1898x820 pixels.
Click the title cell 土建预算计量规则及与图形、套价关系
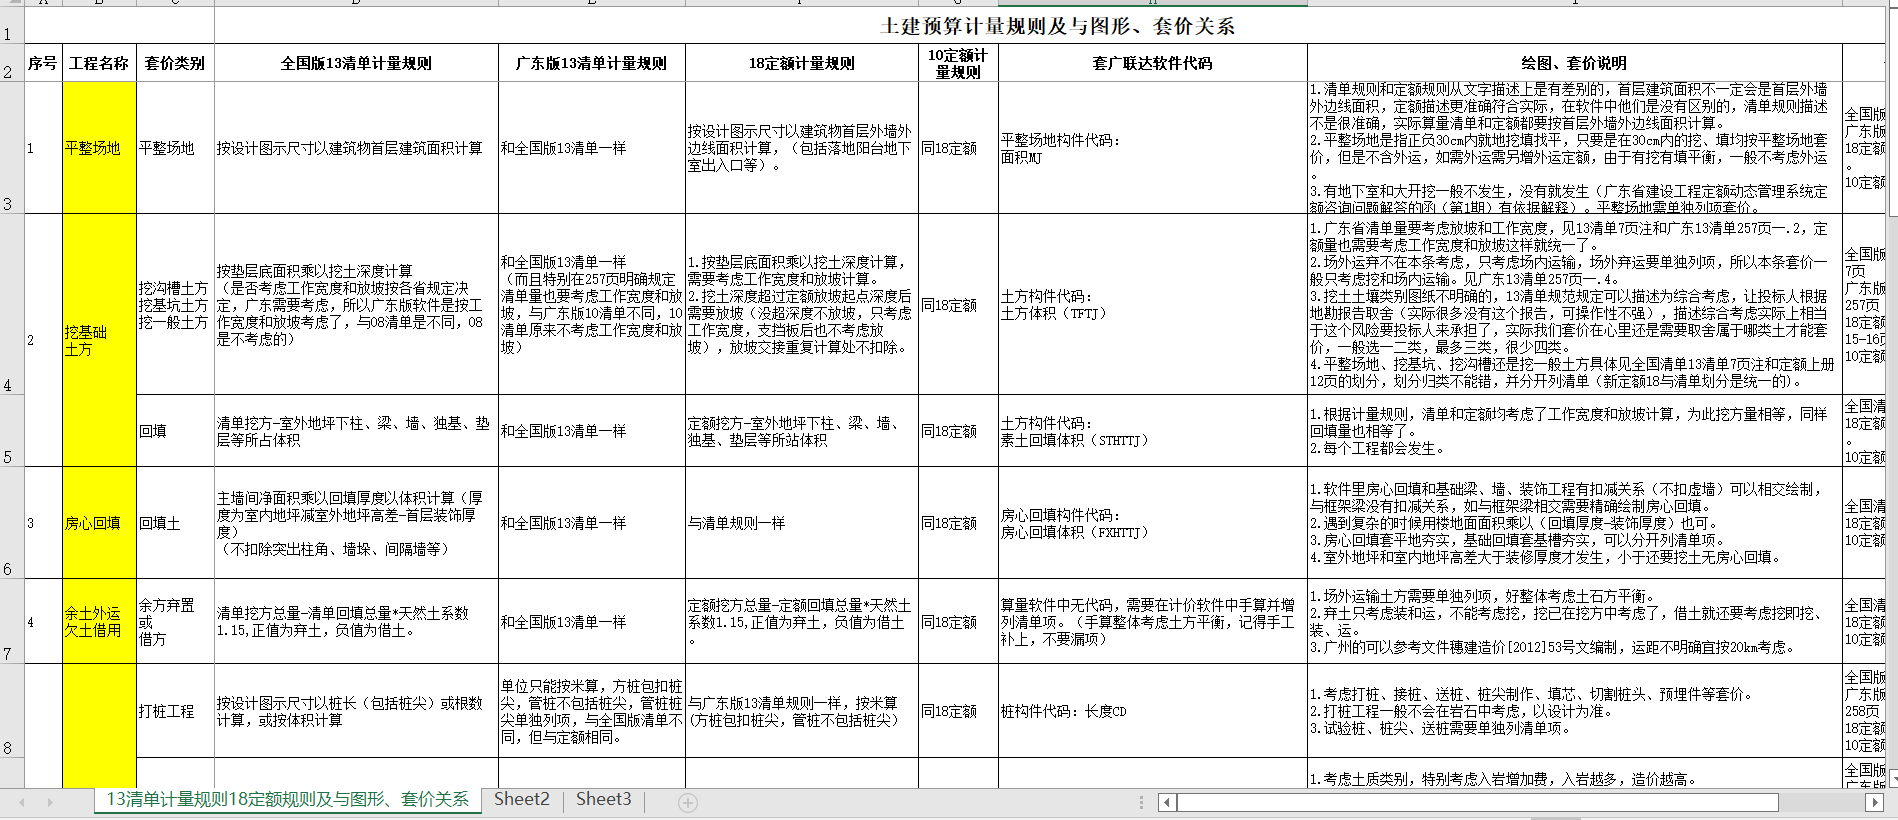point(1057,26)
